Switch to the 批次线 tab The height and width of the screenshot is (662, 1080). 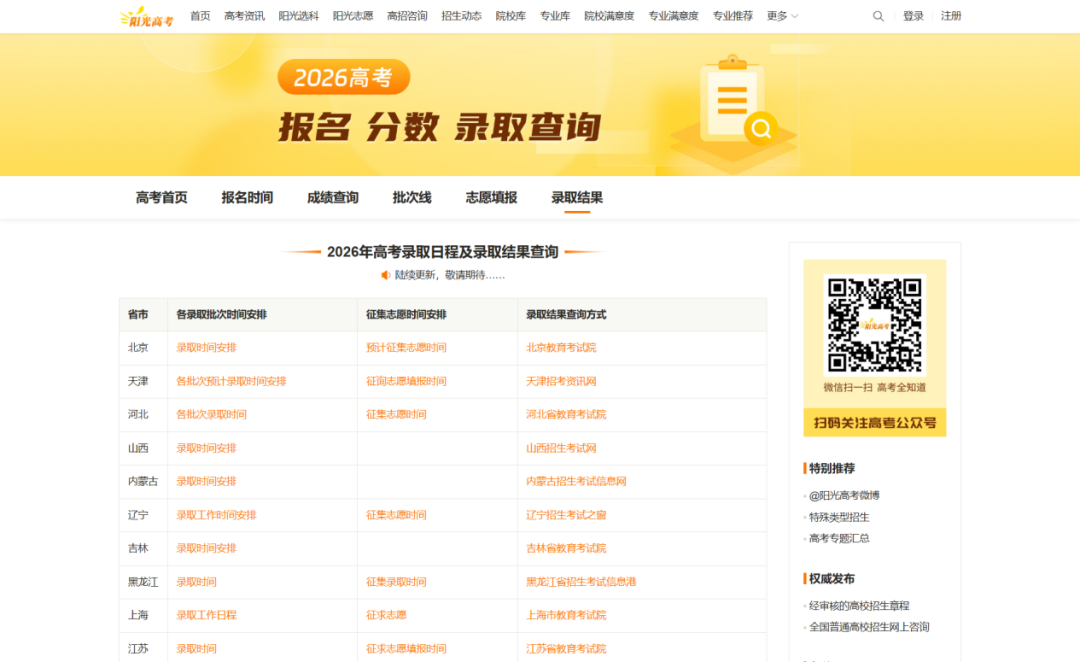pyautogui.click(x=412, y=198)
